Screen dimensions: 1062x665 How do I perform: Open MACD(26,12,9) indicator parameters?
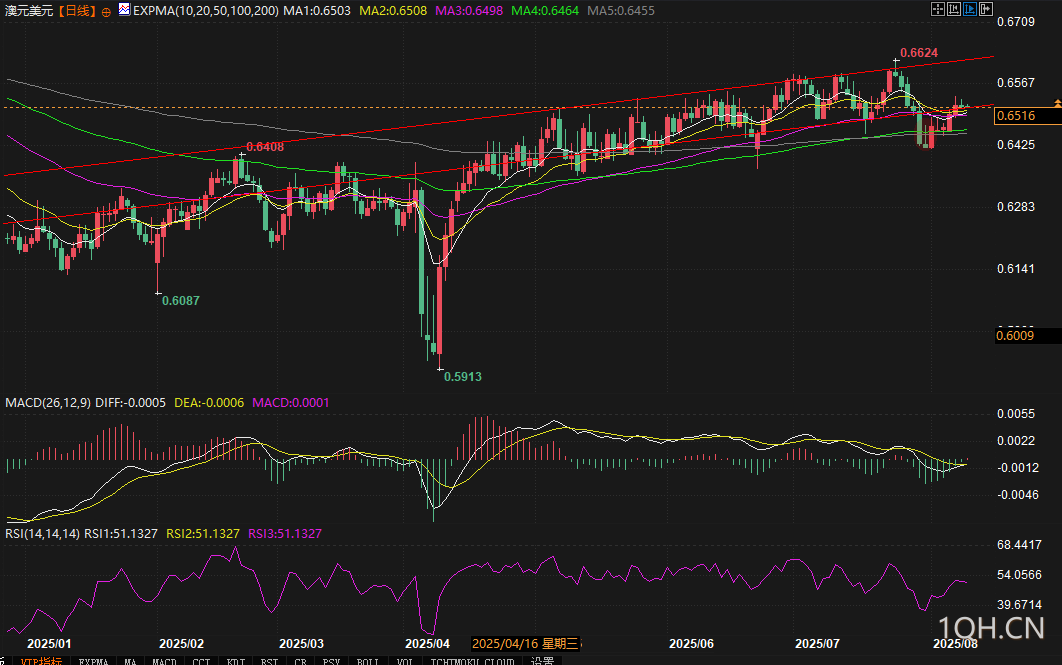coord(43,403)
